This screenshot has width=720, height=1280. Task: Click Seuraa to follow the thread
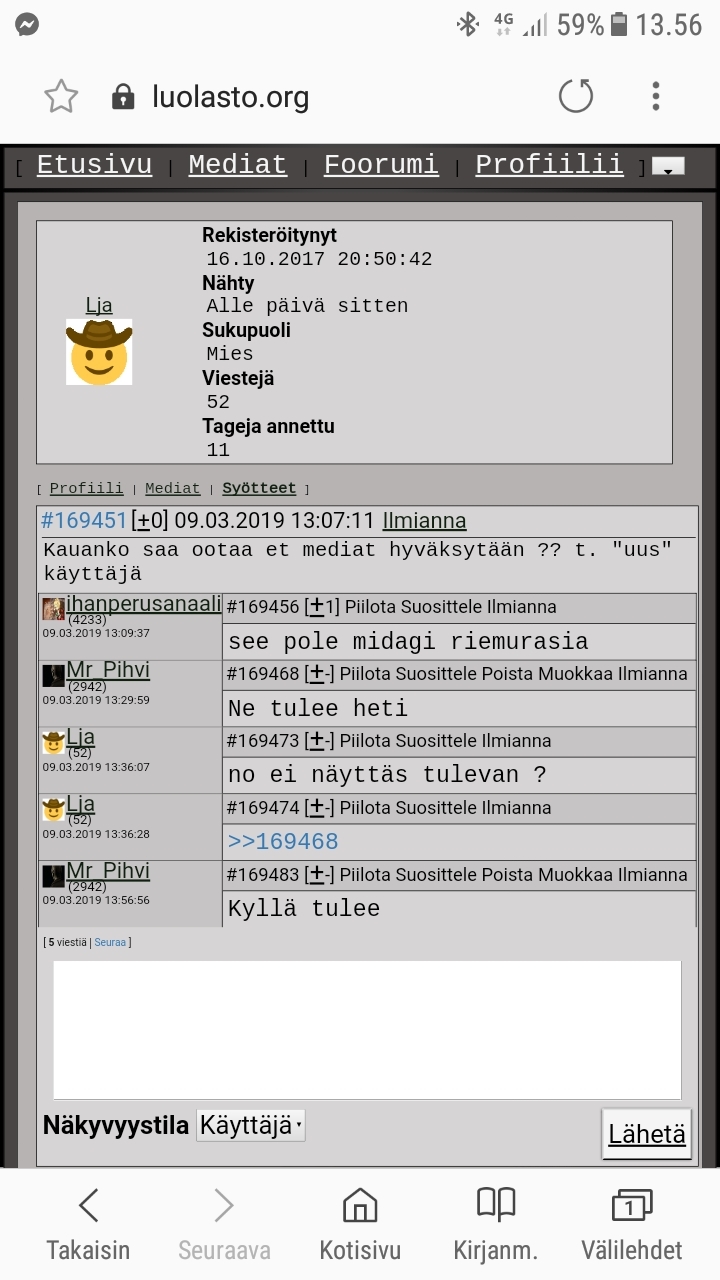[x=110, y=942]
